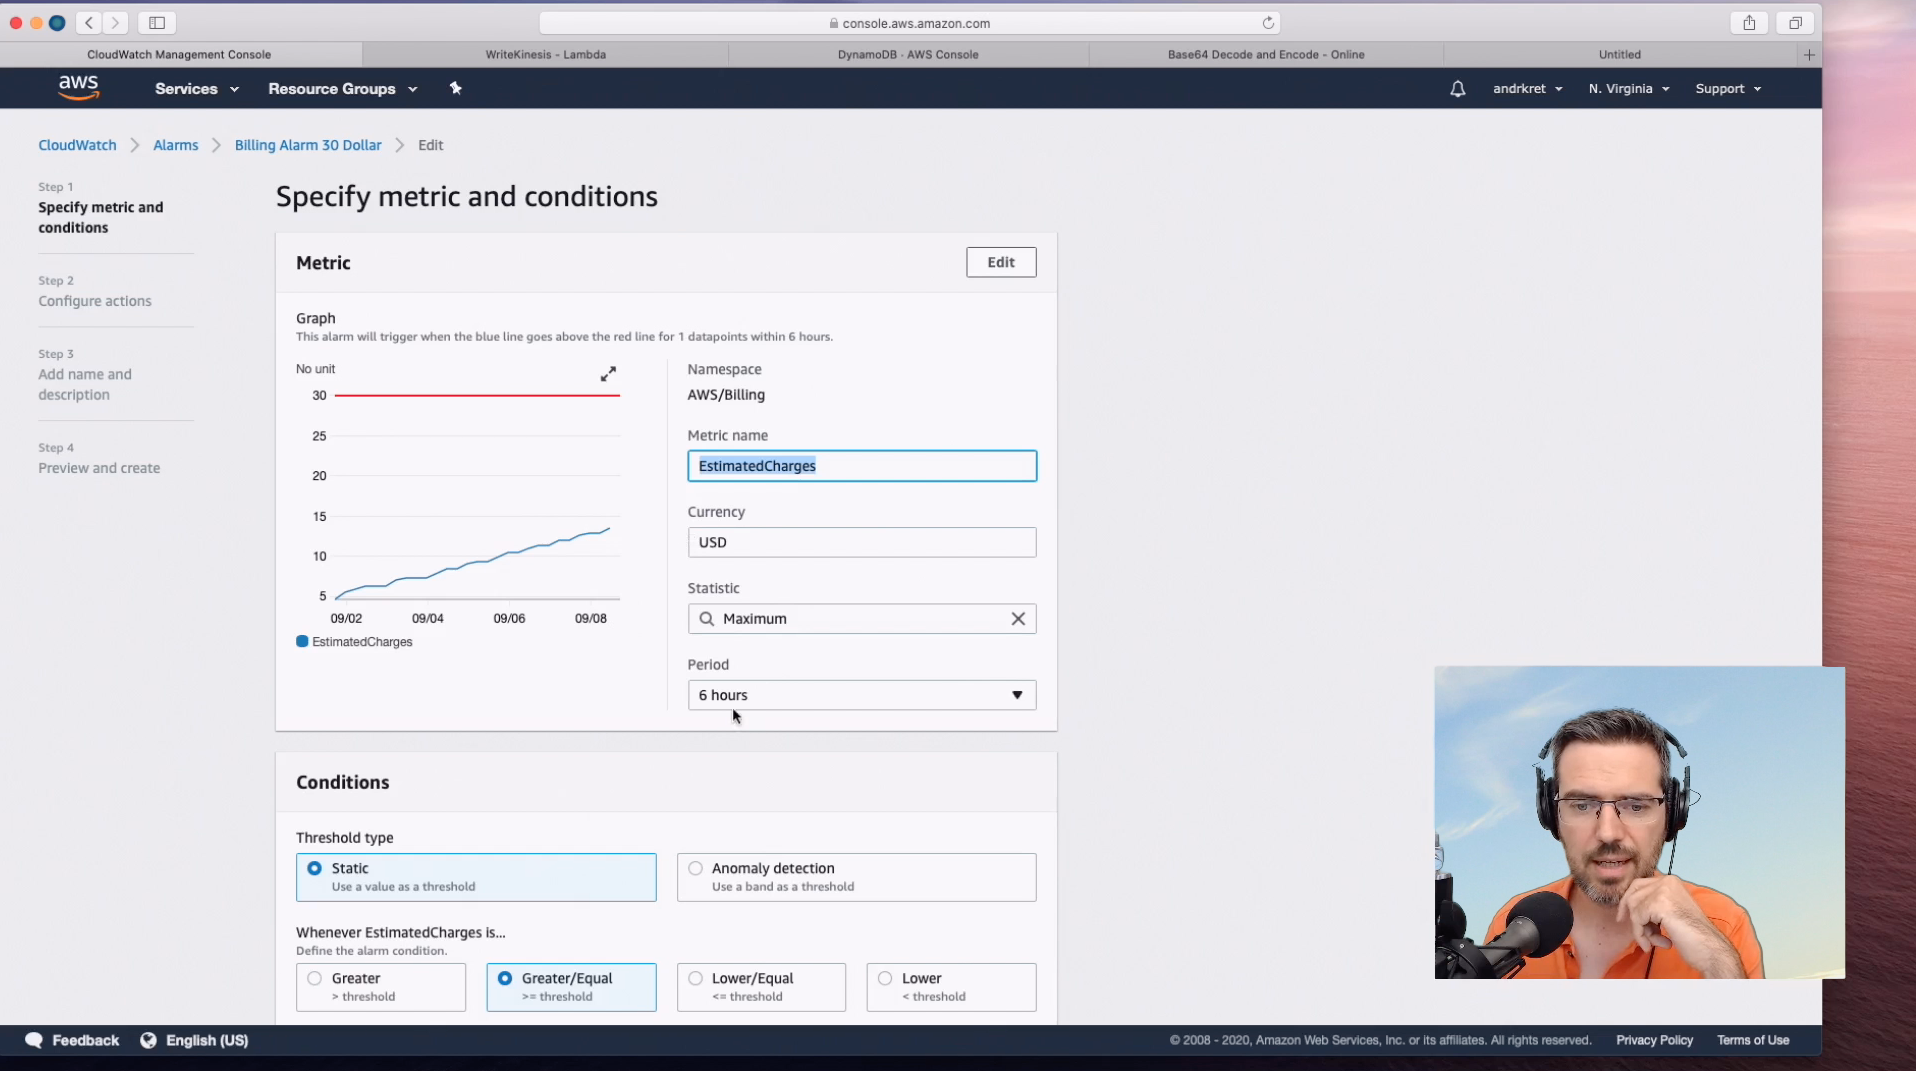The image size is (1916, 1071).
Task: Select the Static threshold type
Action: point(476,877)
